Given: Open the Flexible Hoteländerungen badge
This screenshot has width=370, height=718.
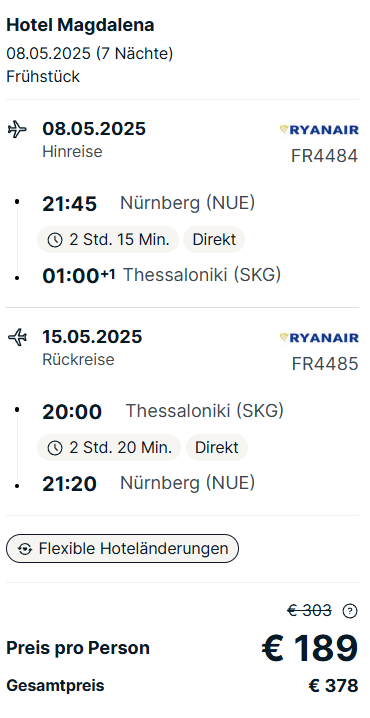Looking at the screenshot, I should [122, 549].
